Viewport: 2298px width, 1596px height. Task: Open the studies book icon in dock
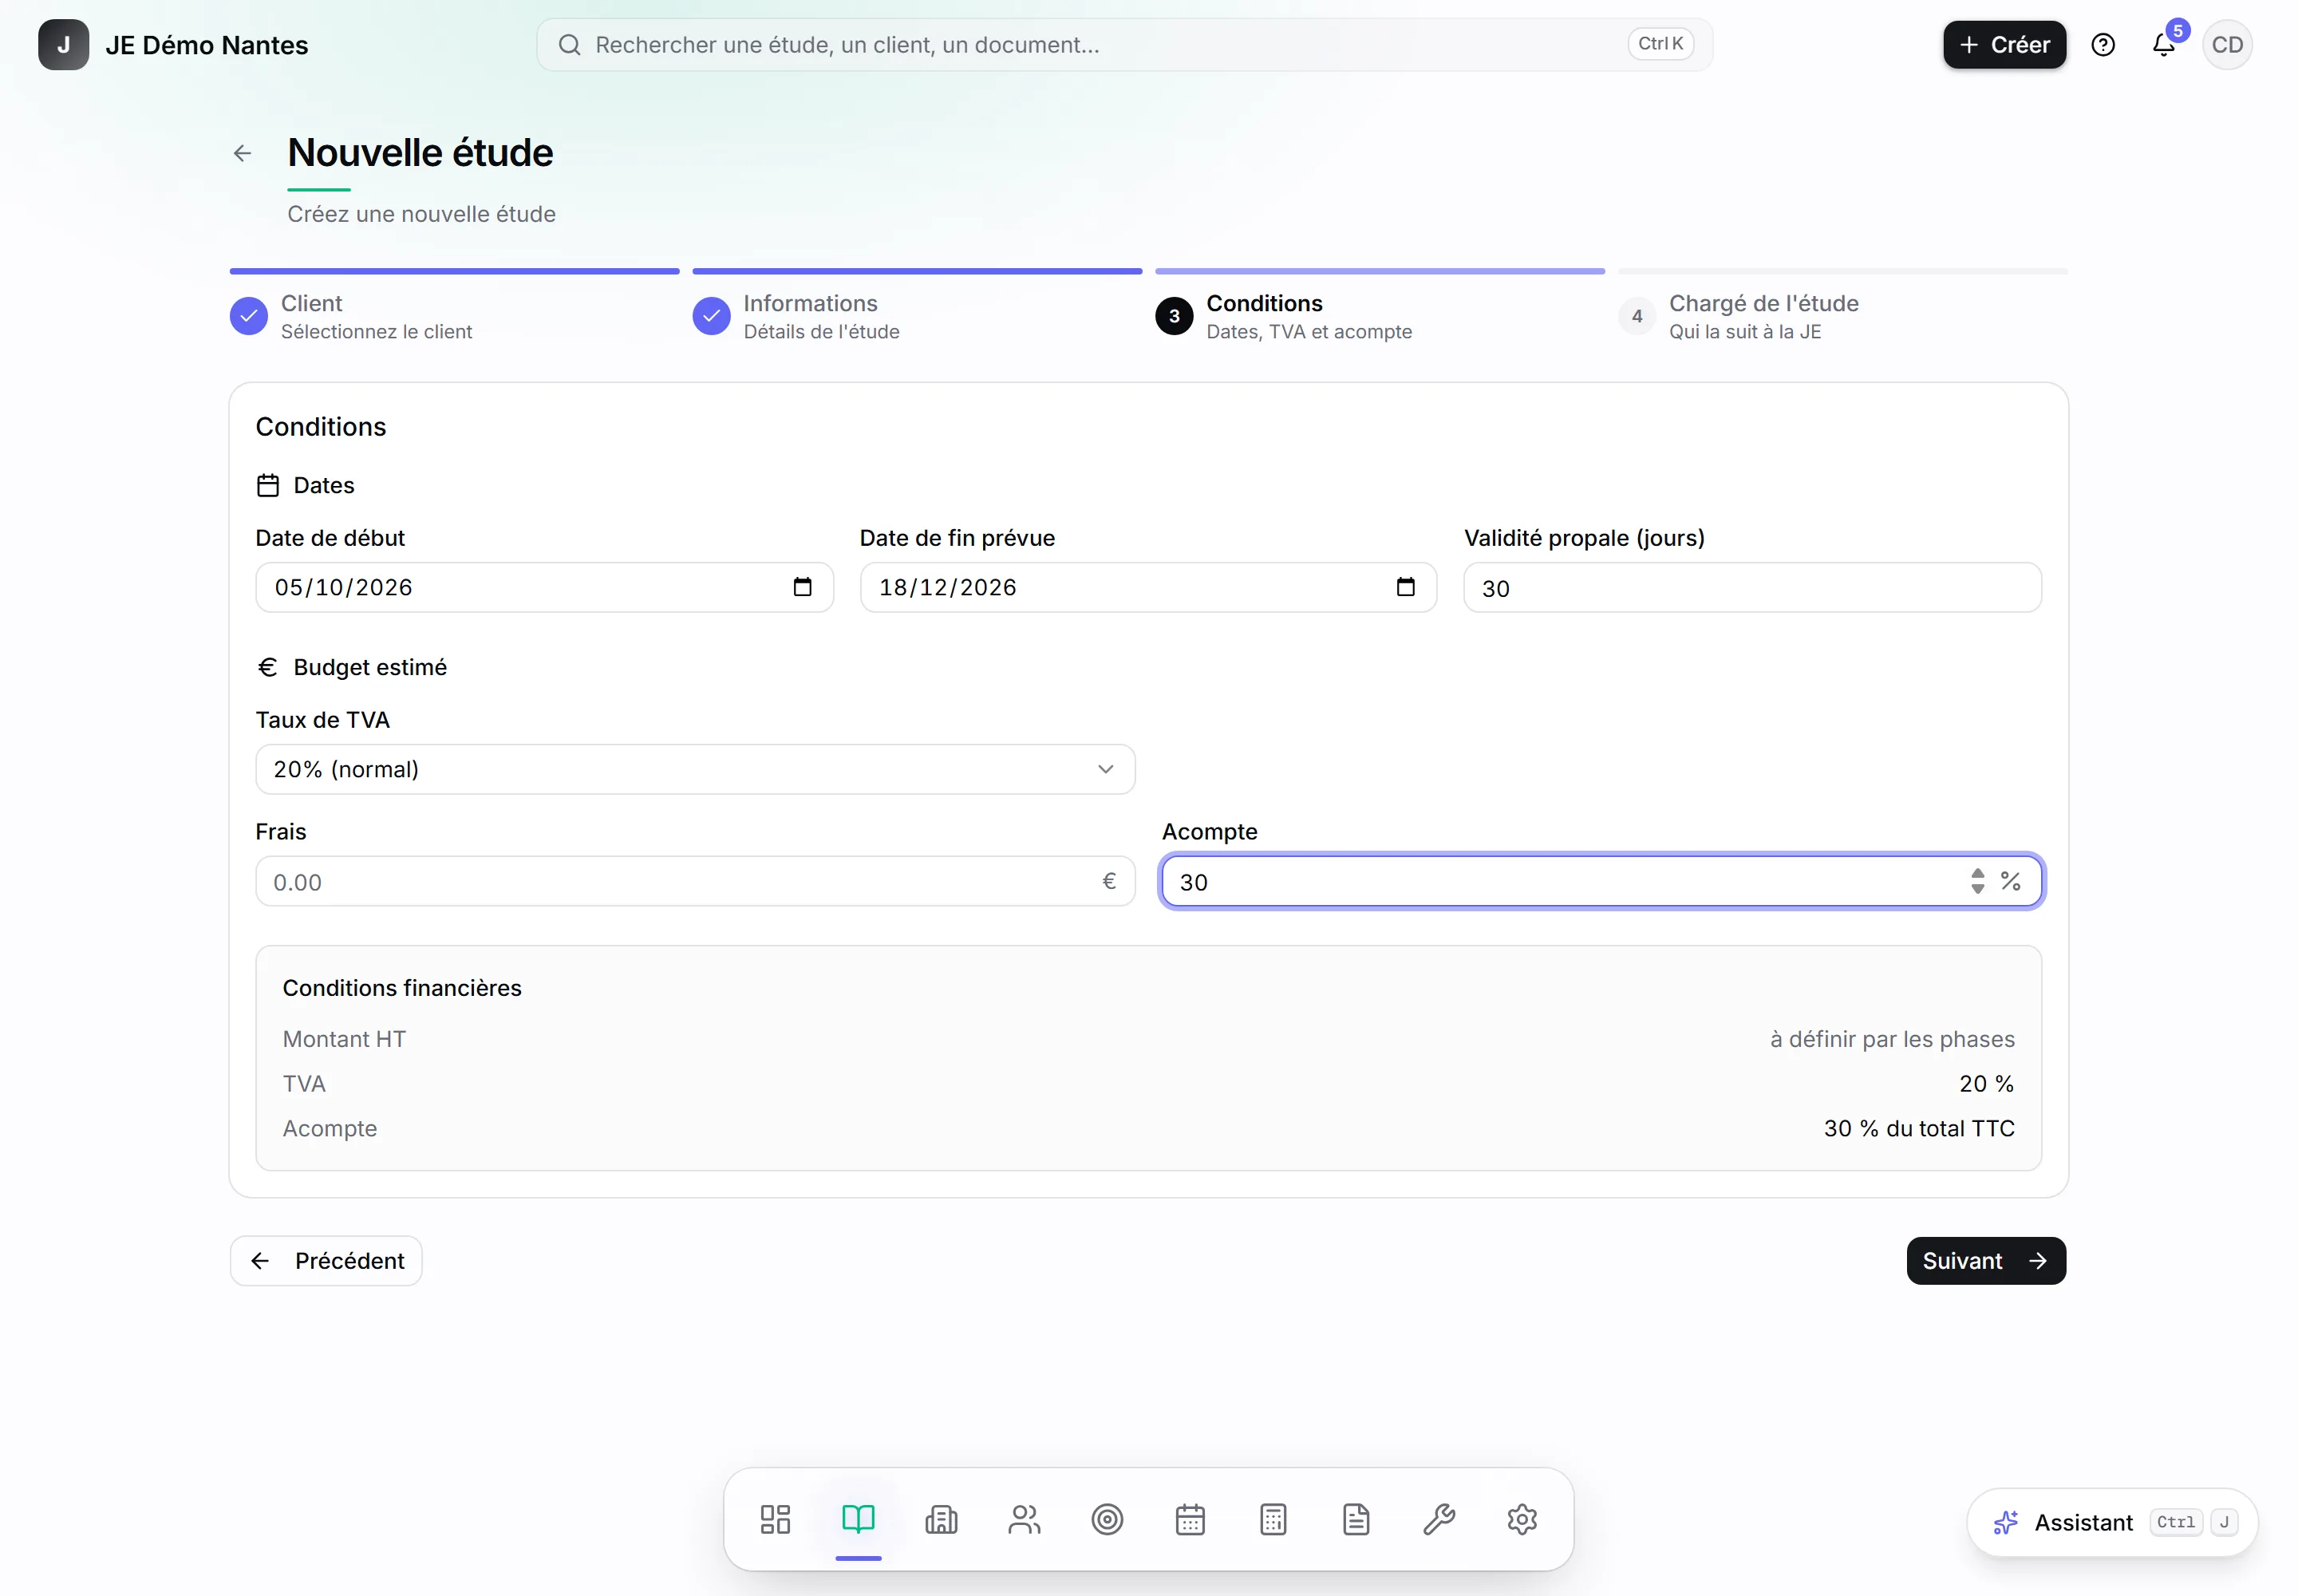(x=858, y=1519)
